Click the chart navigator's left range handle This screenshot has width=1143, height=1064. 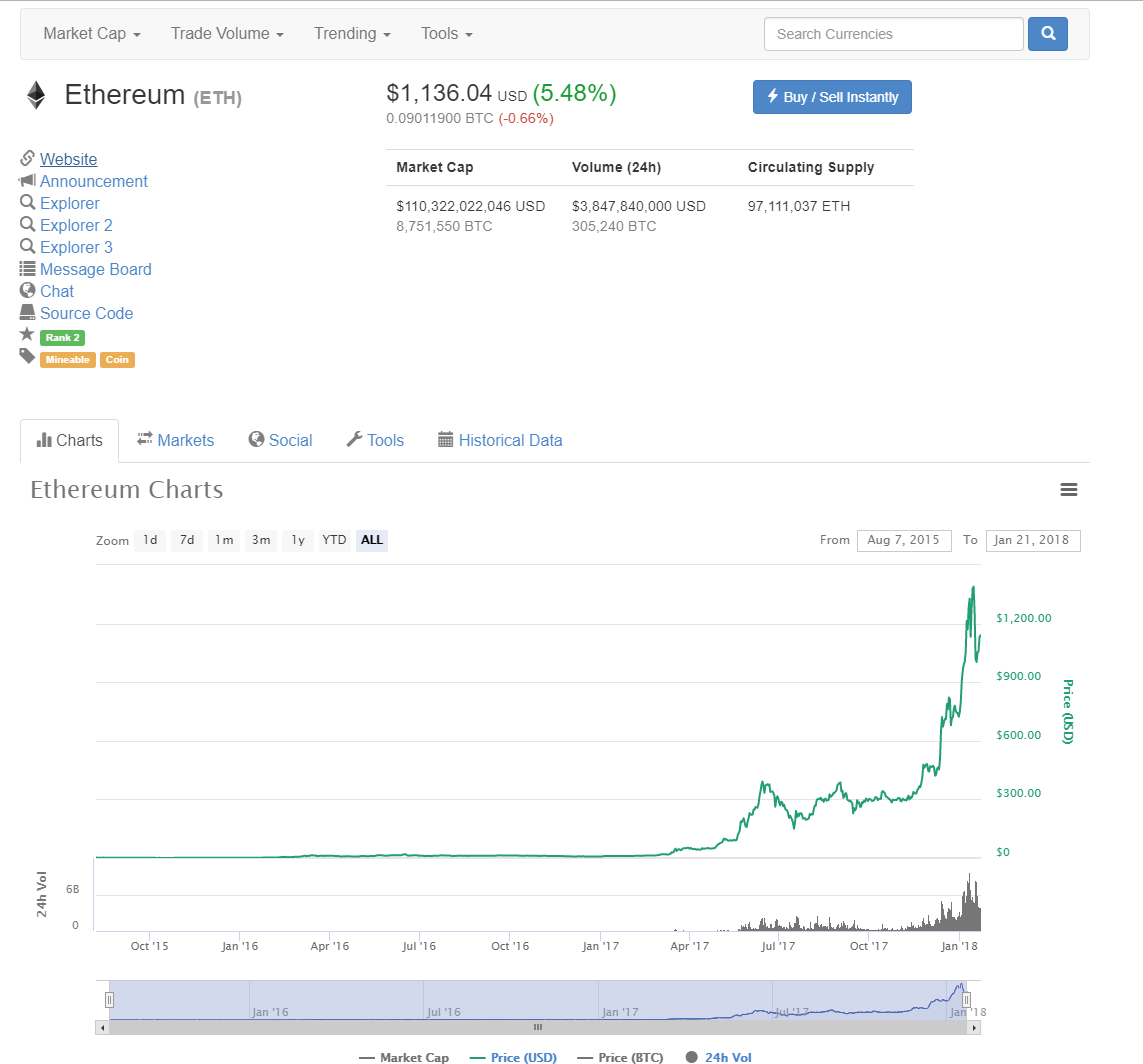tap(110, 999)
